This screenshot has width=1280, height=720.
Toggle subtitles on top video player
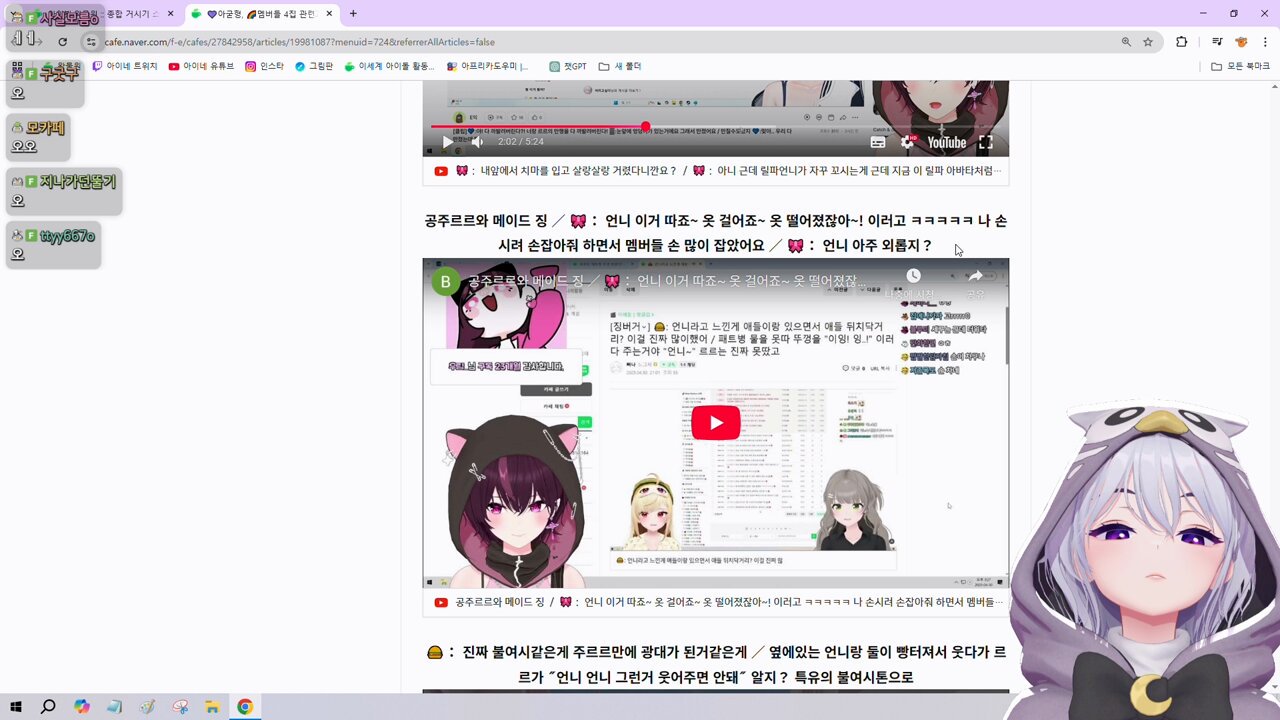(x=878, y=142)
